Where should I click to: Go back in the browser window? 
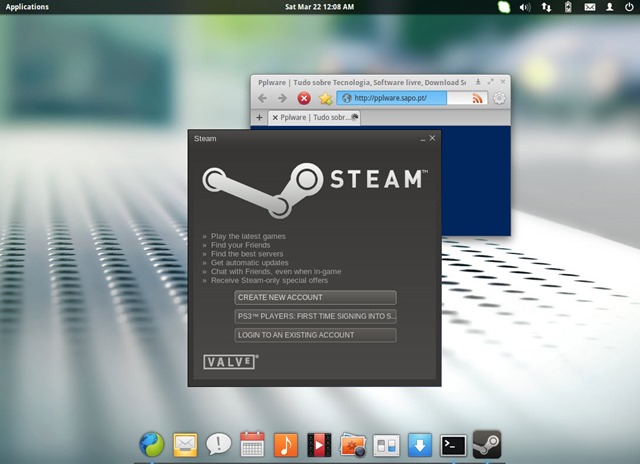[262, 98]
